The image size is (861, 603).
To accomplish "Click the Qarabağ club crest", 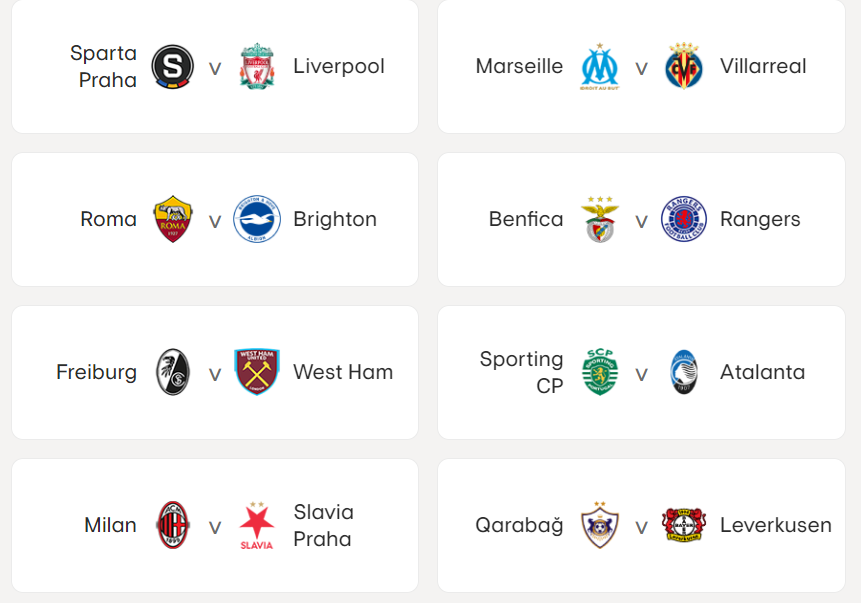I will pos(600,525).
